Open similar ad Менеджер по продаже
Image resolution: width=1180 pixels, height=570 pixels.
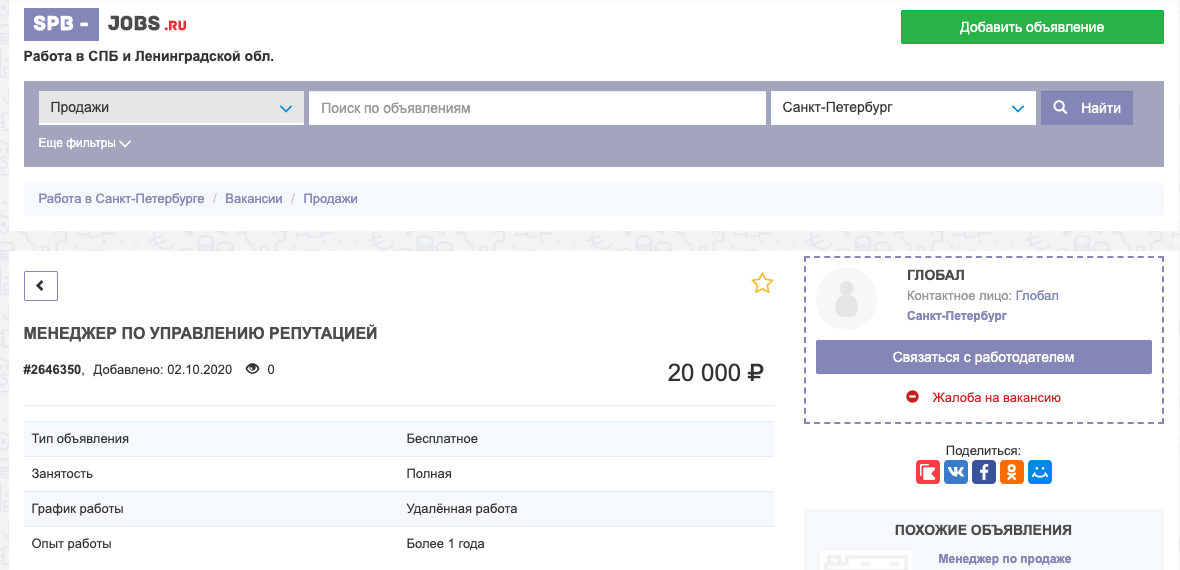click(x=1005, y=559)
